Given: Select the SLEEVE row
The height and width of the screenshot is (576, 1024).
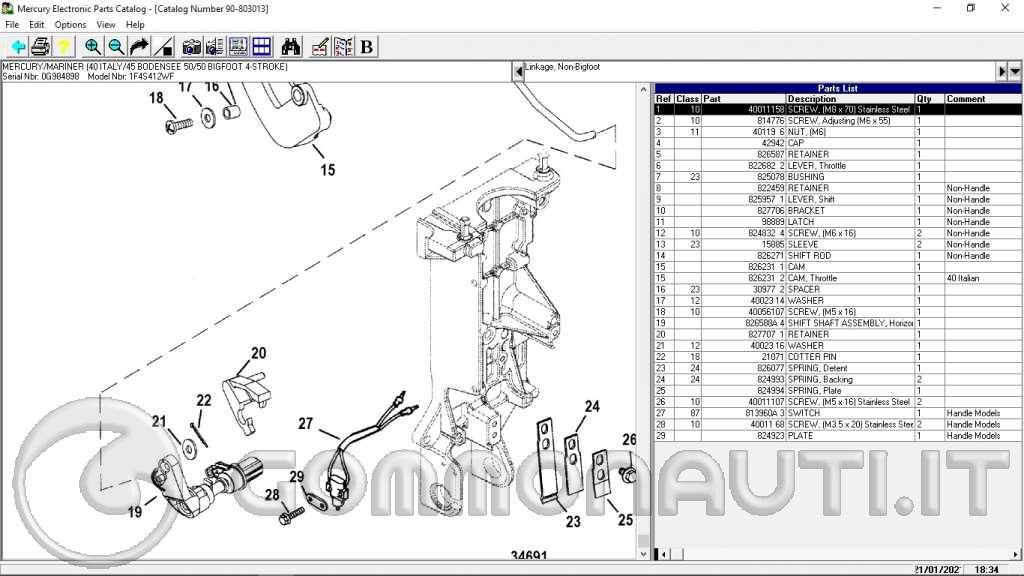Looking at the screenshot, I should click(x=838, y=244).
